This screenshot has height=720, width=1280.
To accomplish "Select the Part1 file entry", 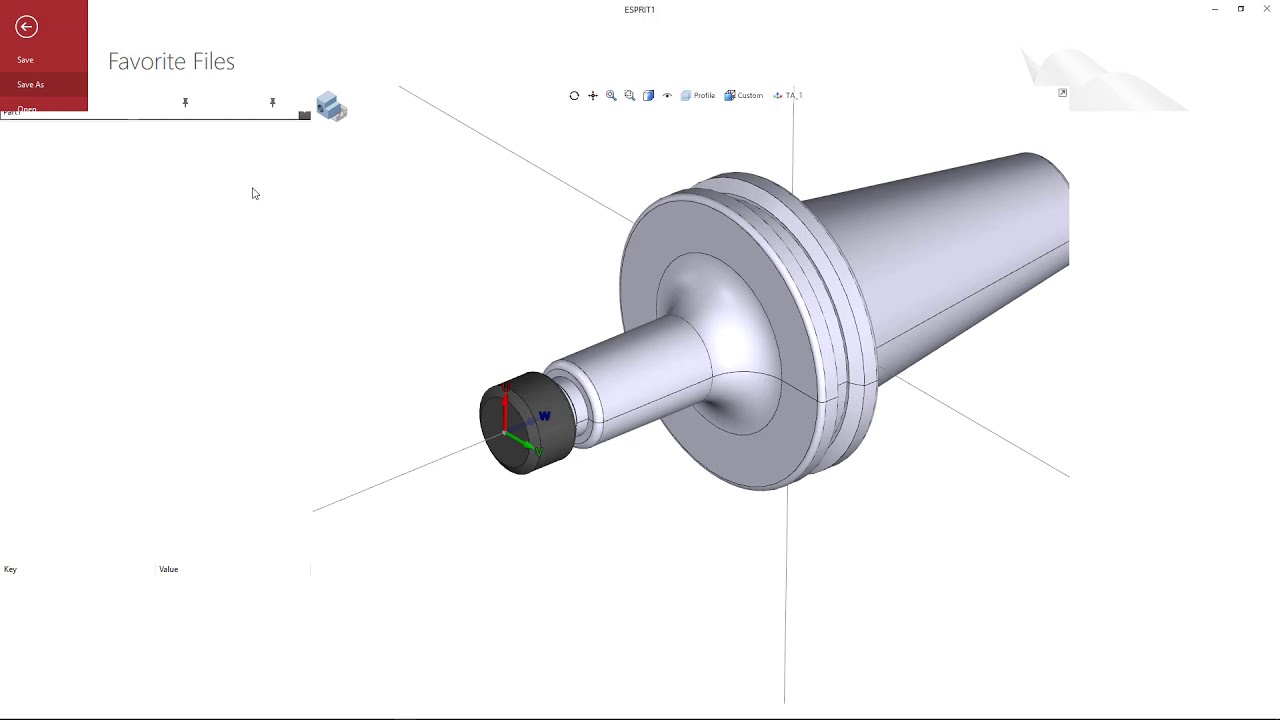I will click(x=12, y=113).
